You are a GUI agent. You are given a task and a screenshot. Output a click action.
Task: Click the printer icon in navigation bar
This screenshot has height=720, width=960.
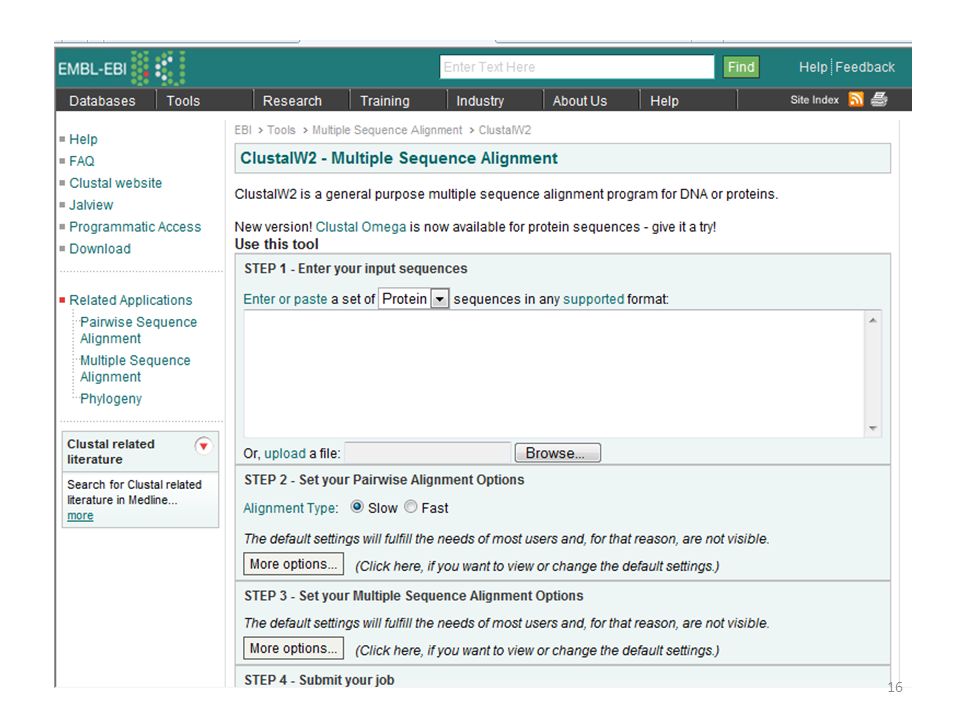click(879, 99)
